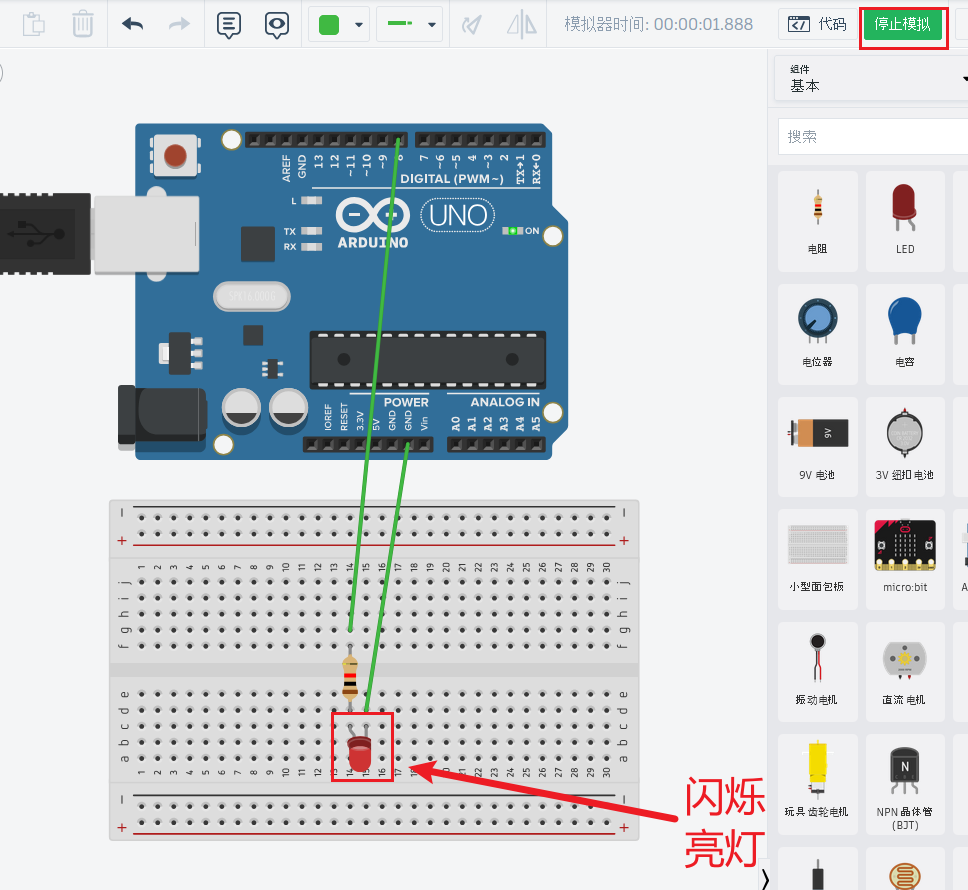Select the 振动电机 vibration motor
Viewport: 968px width, 890px height.
[x=817, y=672]
